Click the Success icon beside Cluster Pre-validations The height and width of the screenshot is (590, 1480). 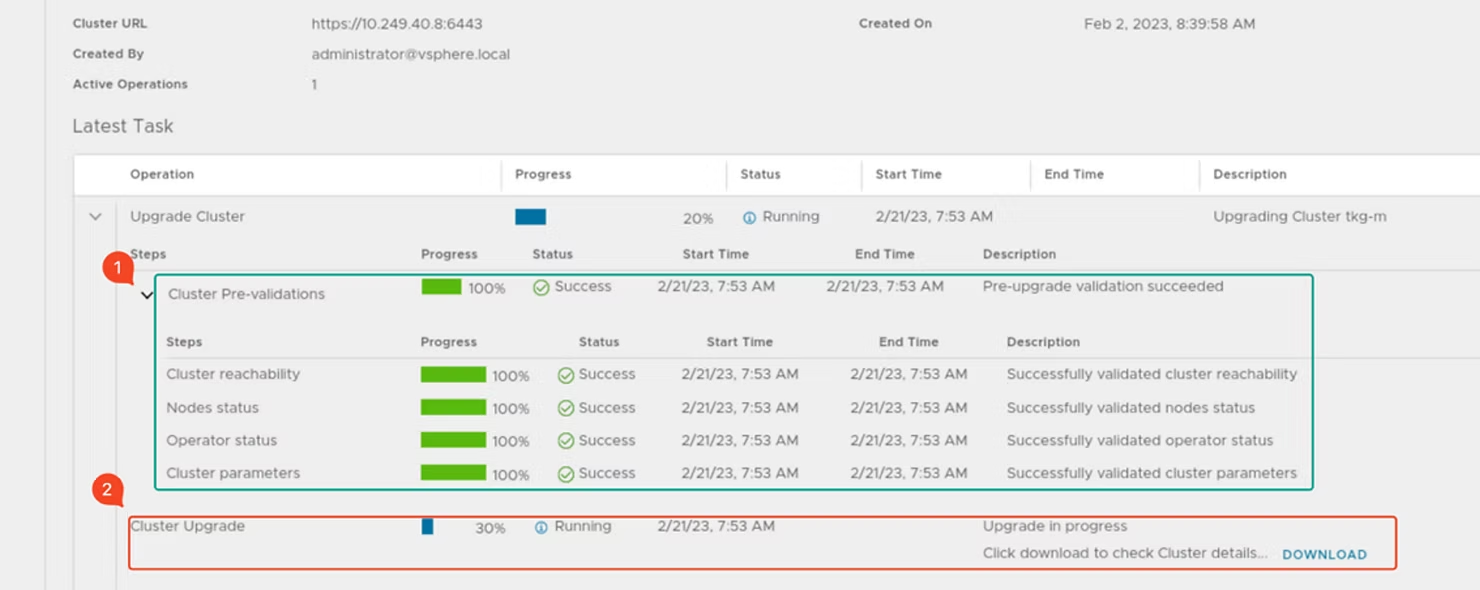click(539, 287)
